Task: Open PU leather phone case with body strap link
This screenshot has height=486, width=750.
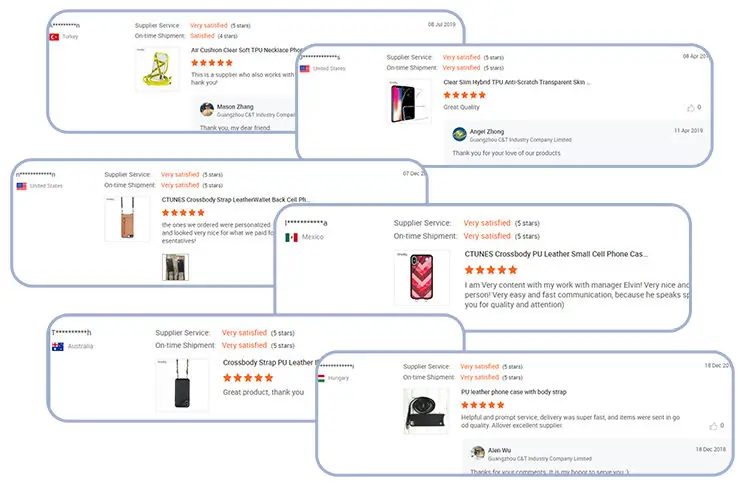Action: click(x=514, y=392)
